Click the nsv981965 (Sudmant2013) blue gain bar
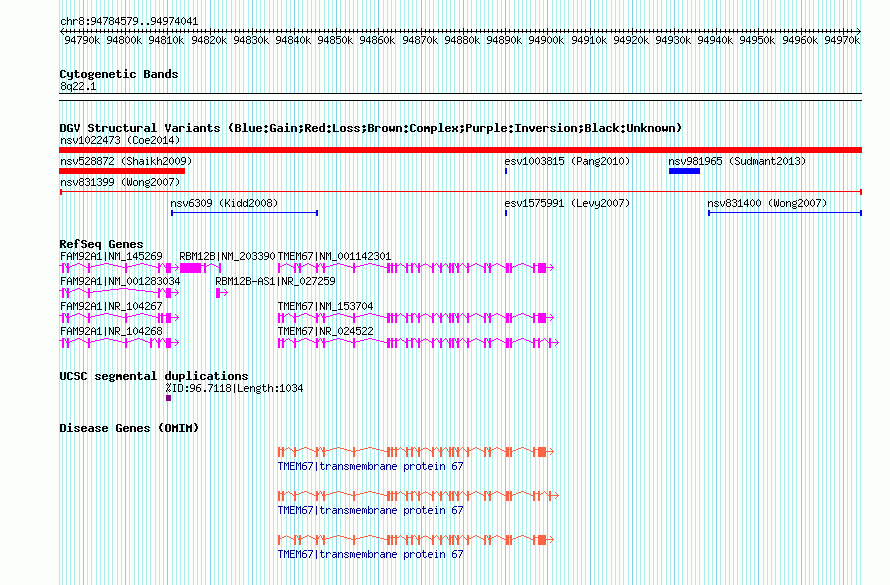Viewport: 890px width, 585px height. 684,171
